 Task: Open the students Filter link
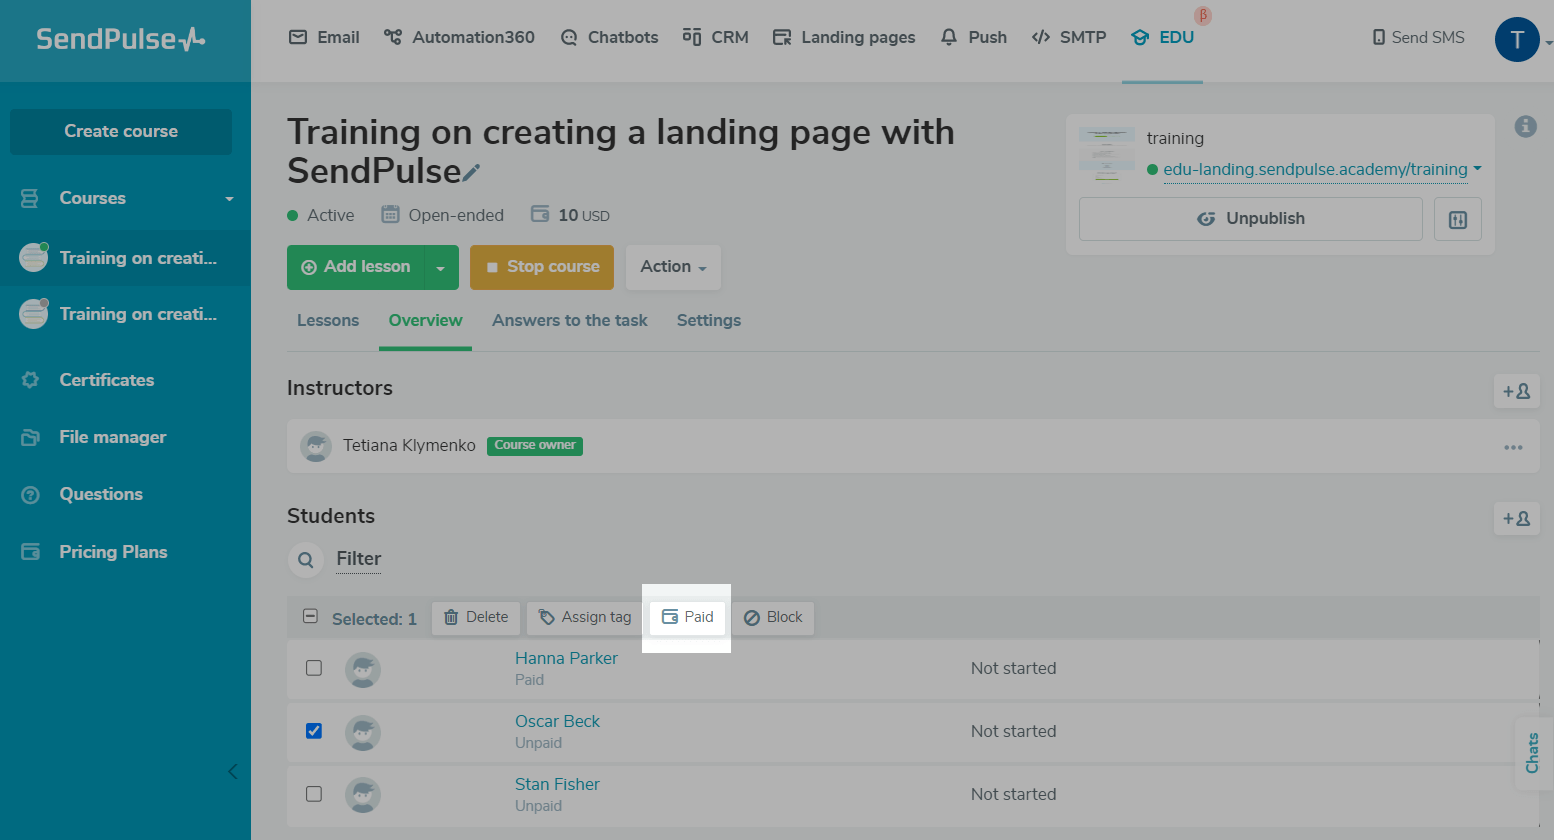click(x=359, y=559)
